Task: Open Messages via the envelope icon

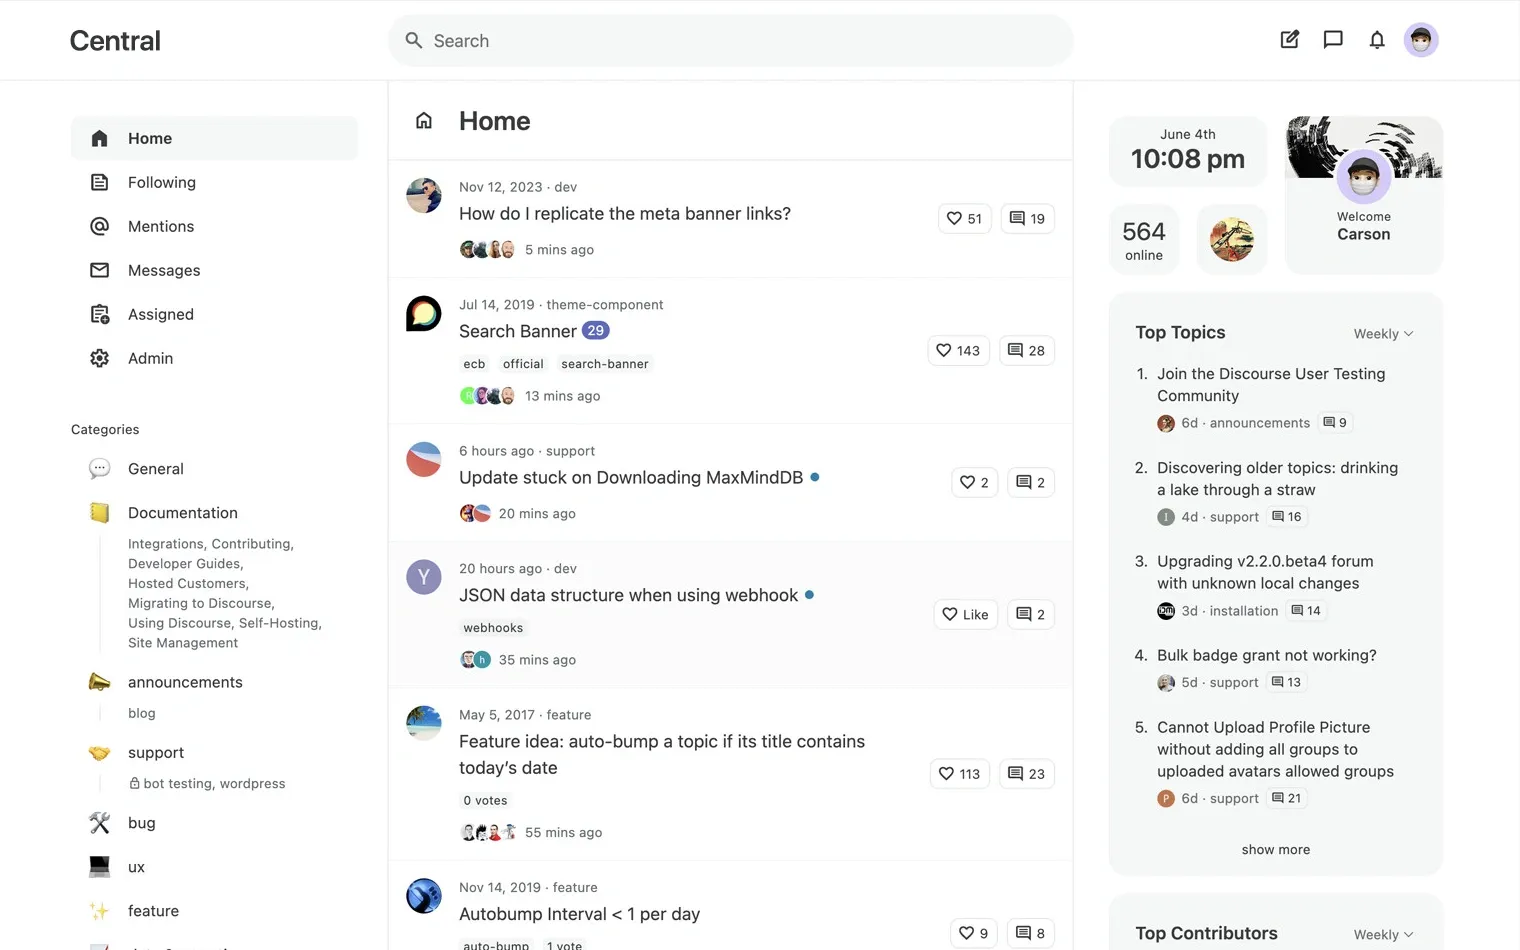Action: 99,270
